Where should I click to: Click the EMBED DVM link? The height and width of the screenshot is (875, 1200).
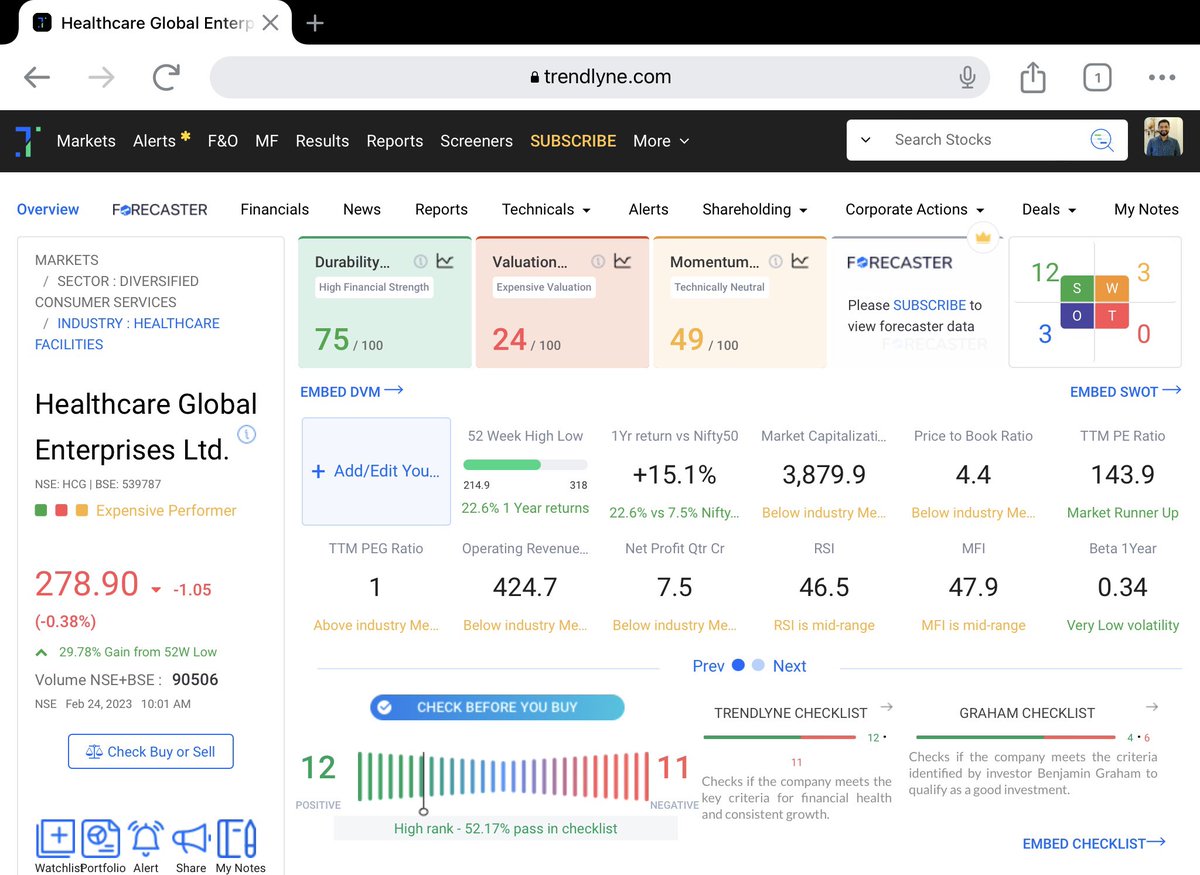click(x=352, y=391)
